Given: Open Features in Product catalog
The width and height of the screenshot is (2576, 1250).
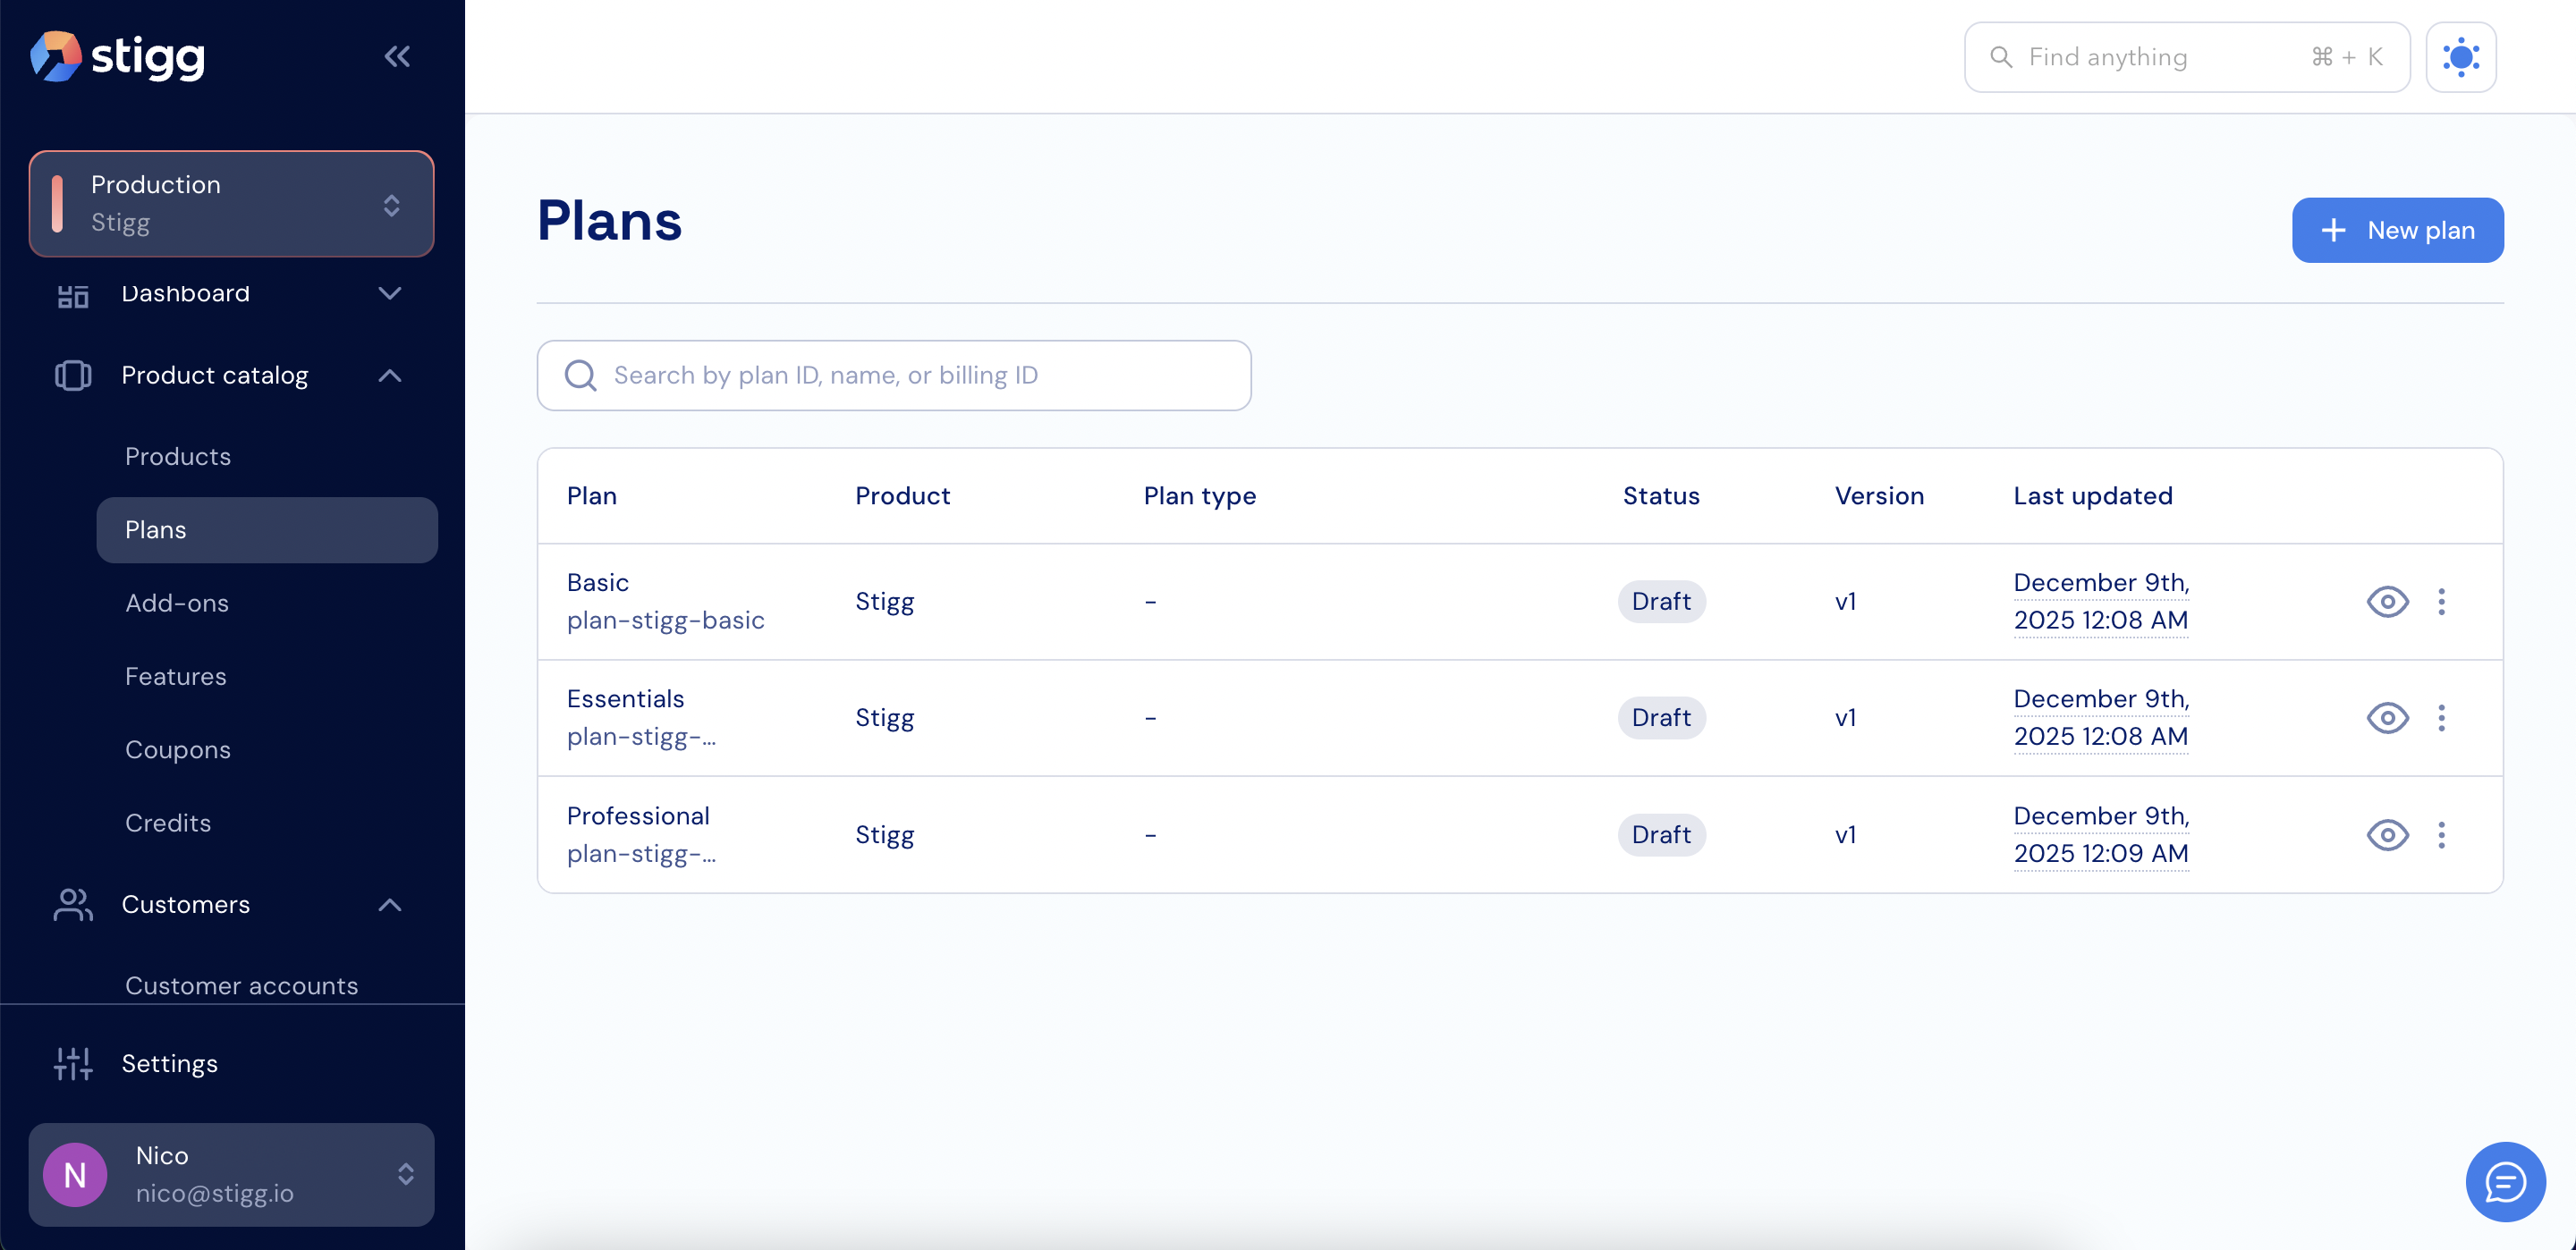Looking at the screenshot, I should coord(176,676).
